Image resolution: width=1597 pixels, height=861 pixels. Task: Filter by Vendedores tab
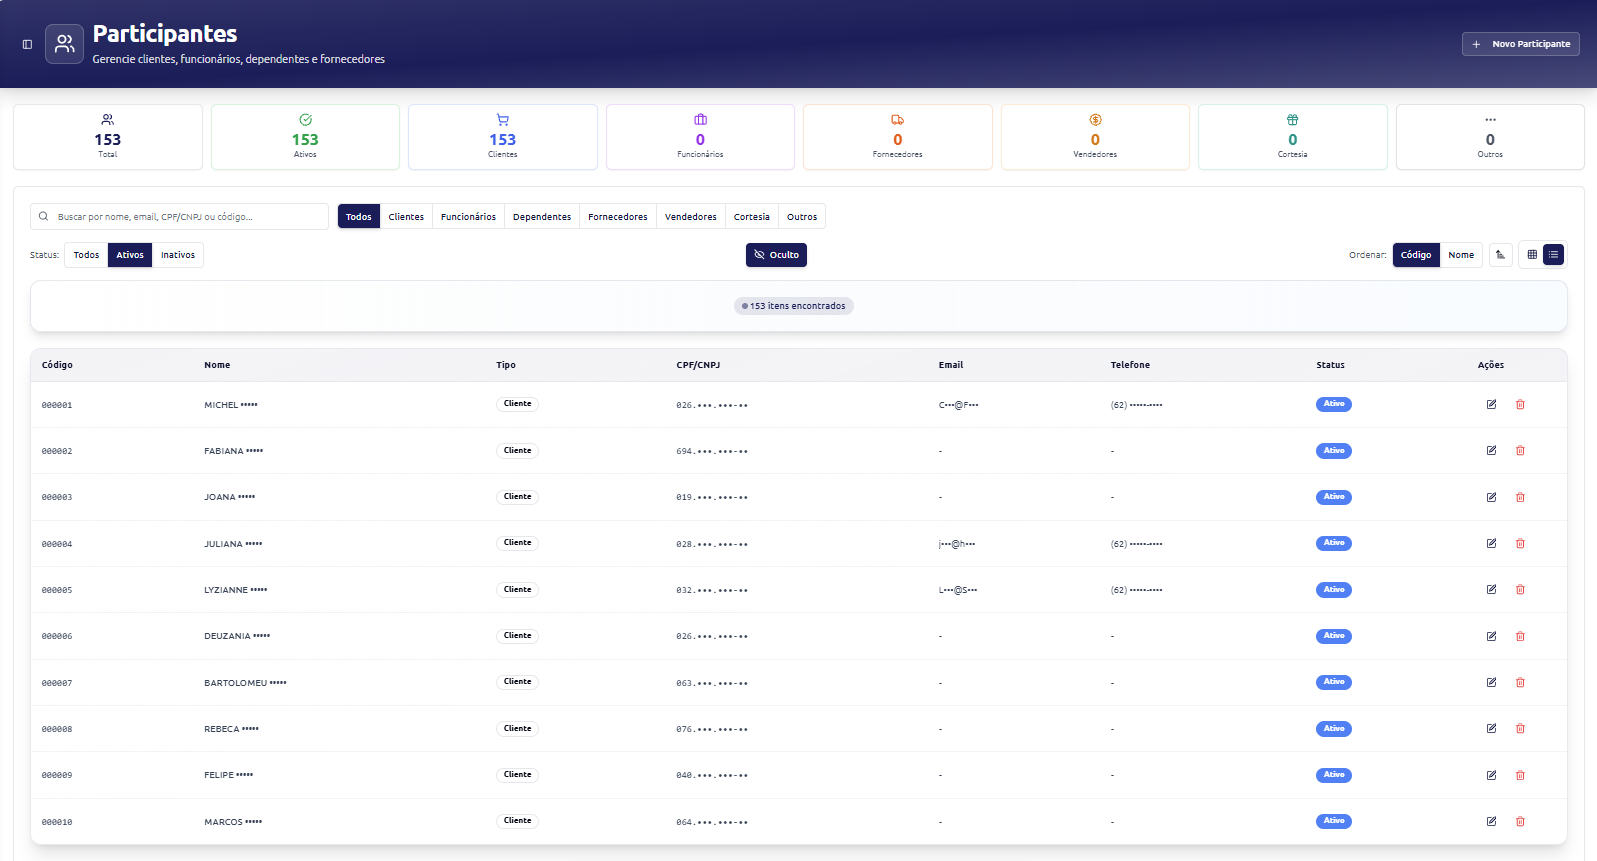(691, 217)
